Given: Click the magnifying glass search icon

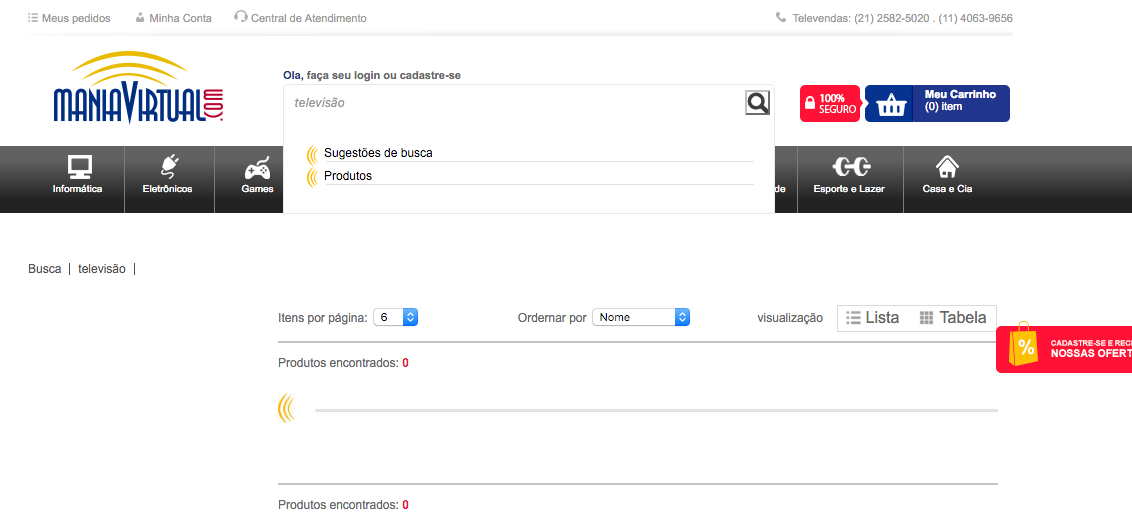Looking at the screenshot, I should click(757, 103).
